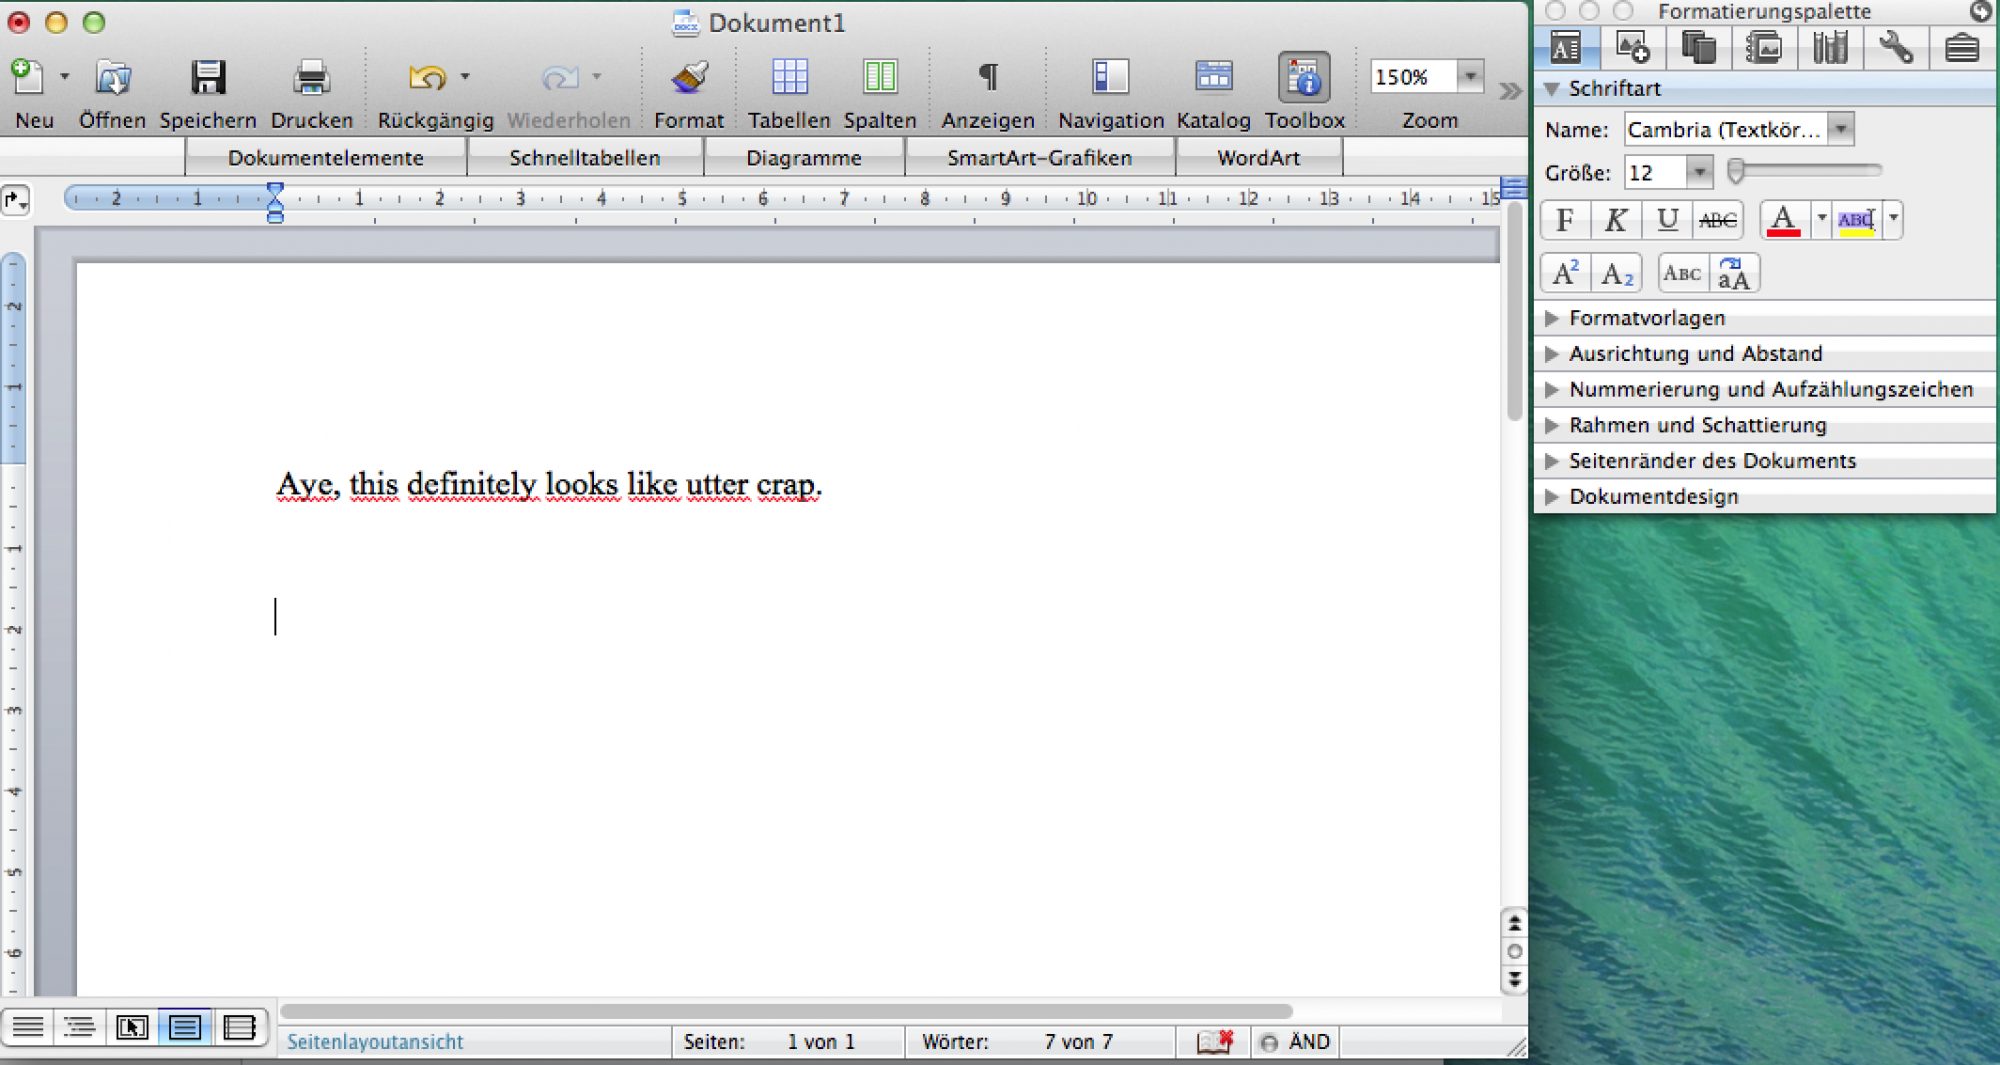
Task: Open the Neu button dropdown arrow
Action: (x=64, y=77)
